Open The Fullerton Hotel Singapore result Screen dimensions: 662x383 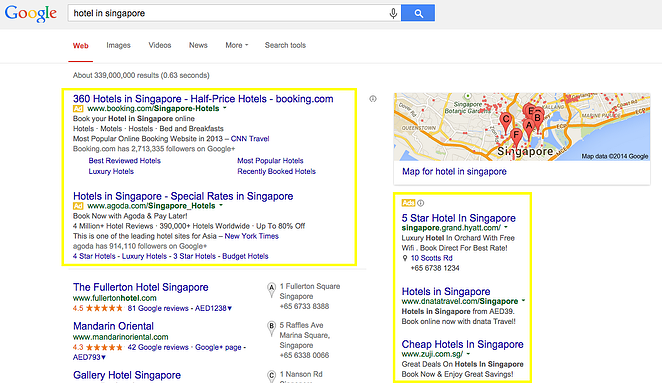click(x=141, y=287)
